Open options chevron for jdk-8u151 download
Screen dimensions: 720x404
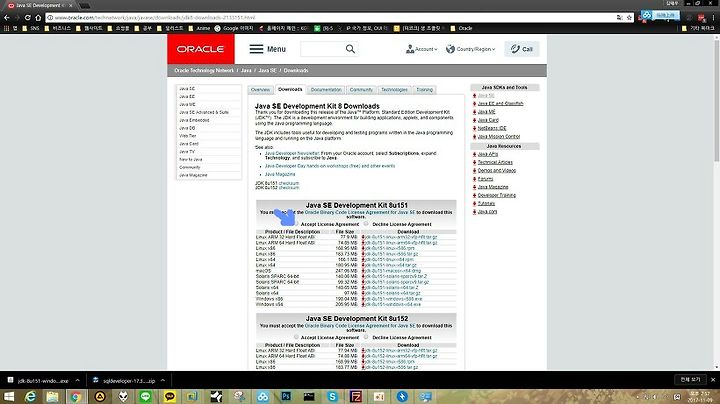[78, 380]
